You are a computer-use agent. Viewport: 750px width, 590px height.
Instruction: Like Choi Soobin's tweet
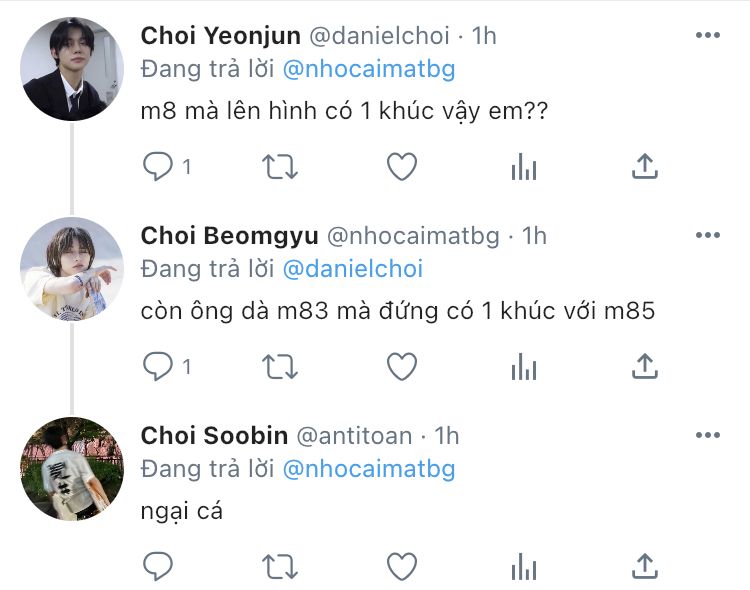click(x=402, y=567)
